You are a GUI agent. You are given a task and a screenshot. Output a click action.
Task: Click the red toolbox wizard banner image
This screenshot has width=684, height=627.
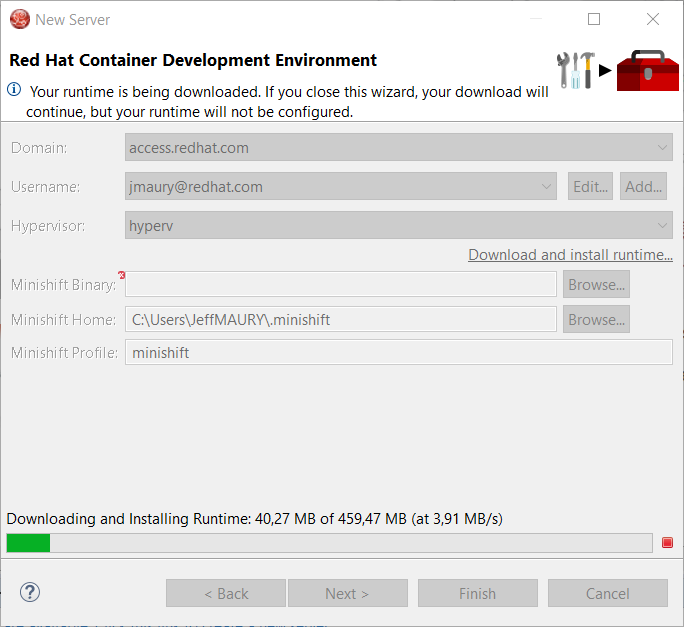point(646,71)
